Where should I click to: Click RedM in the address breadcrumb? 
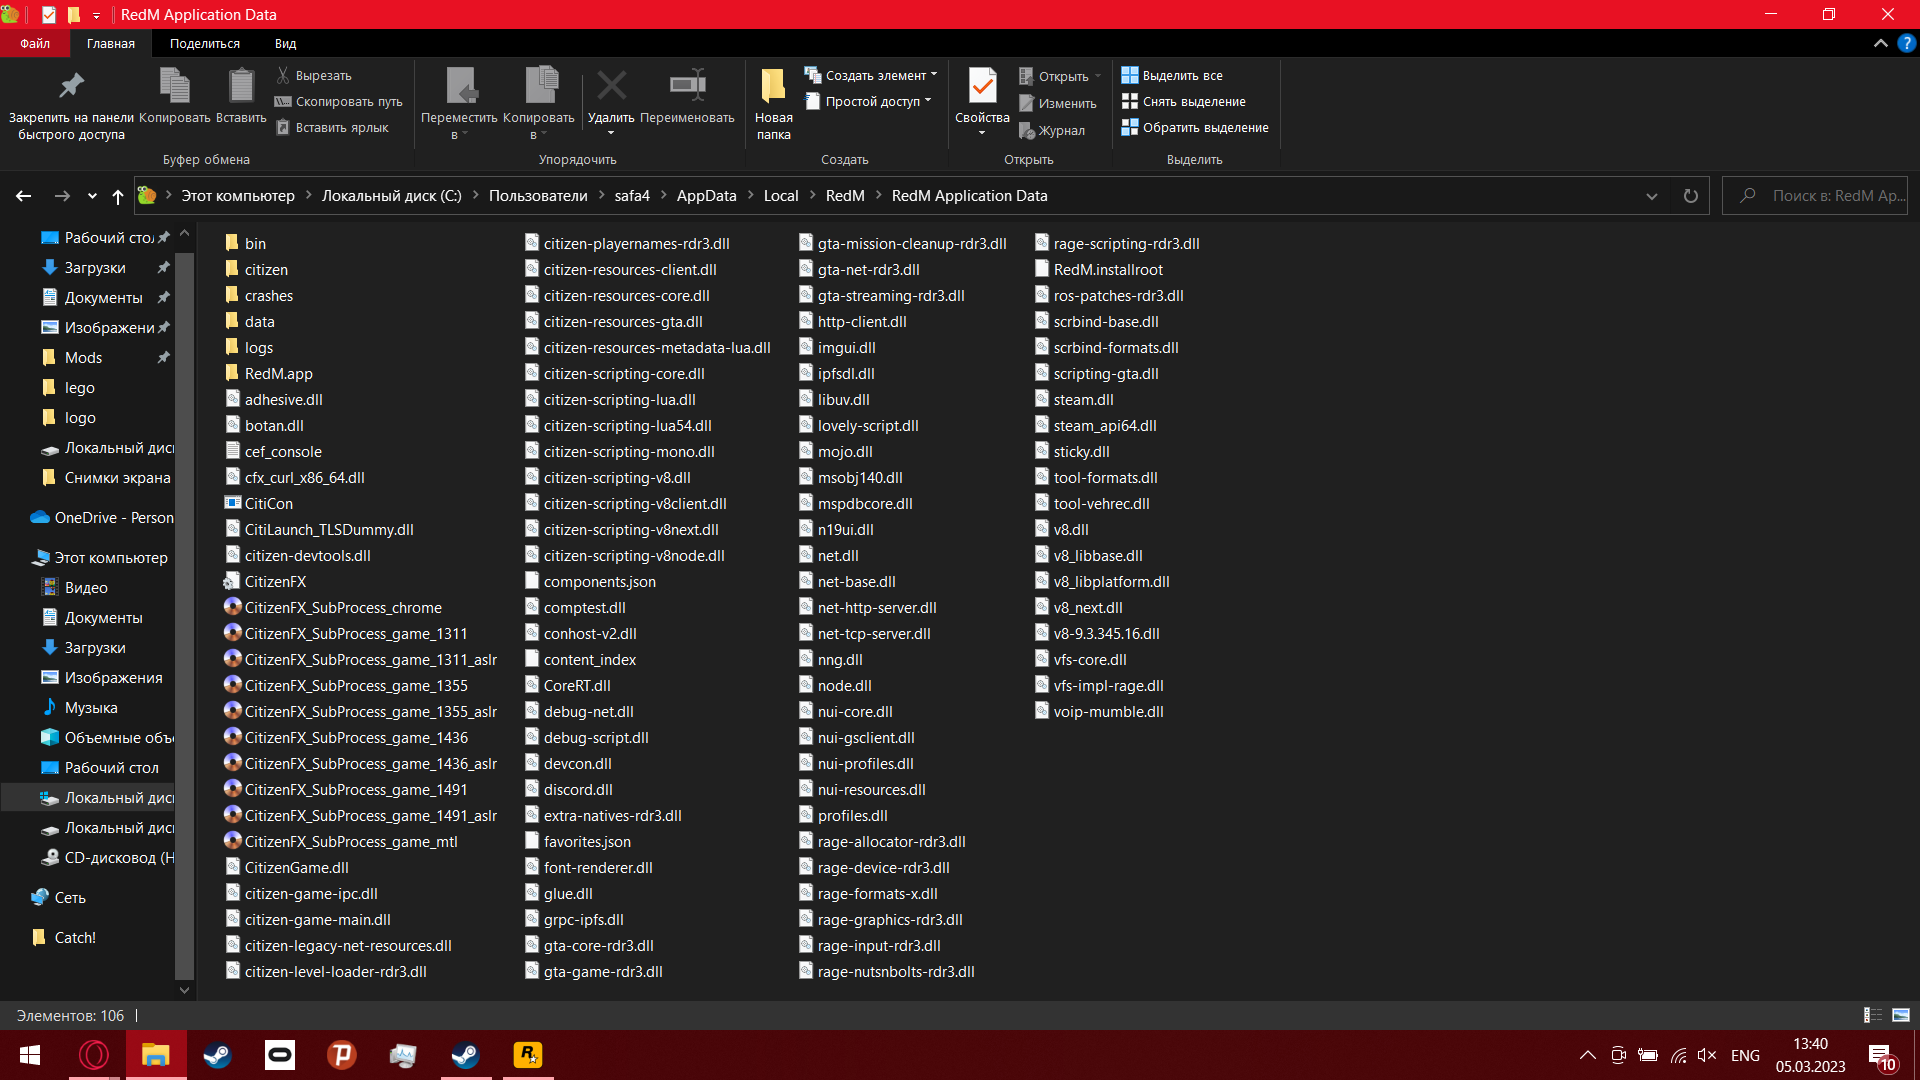click(845, 196)
